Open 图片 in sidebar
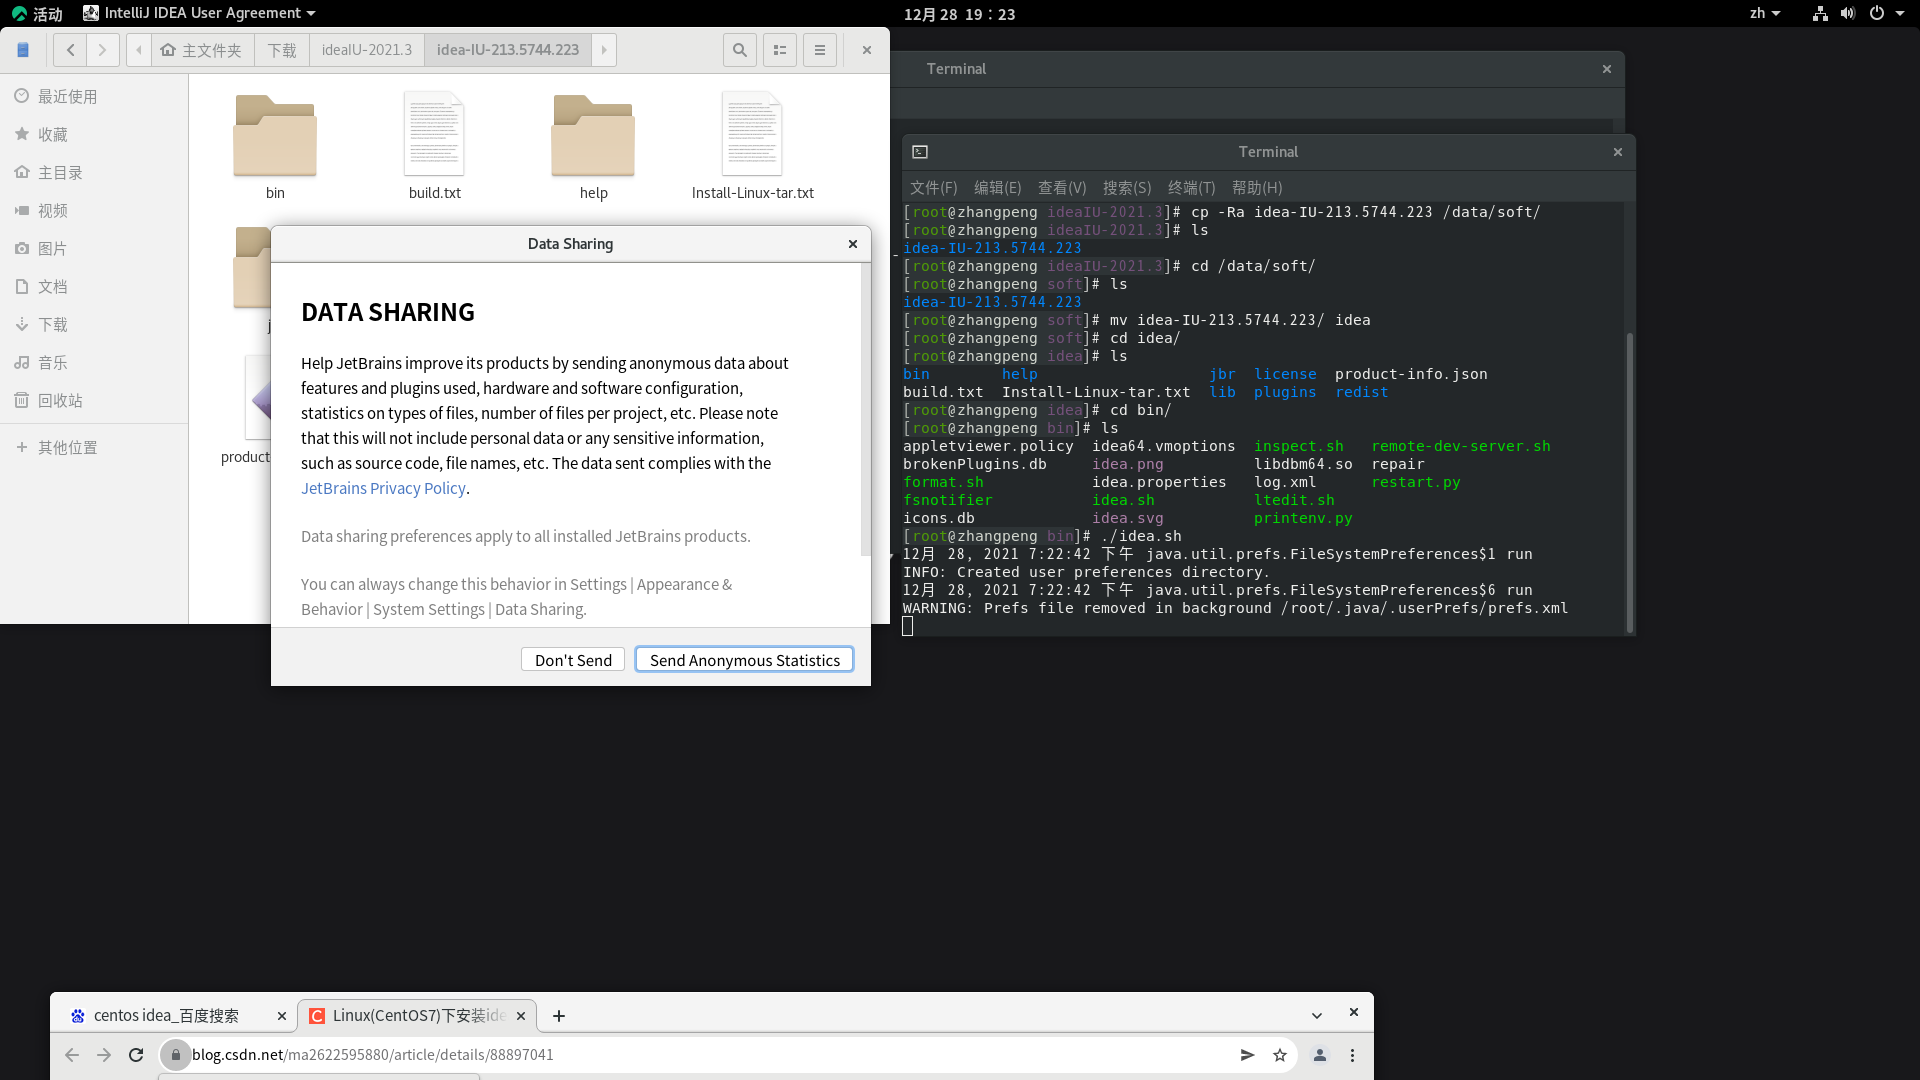 coord(94,248)
